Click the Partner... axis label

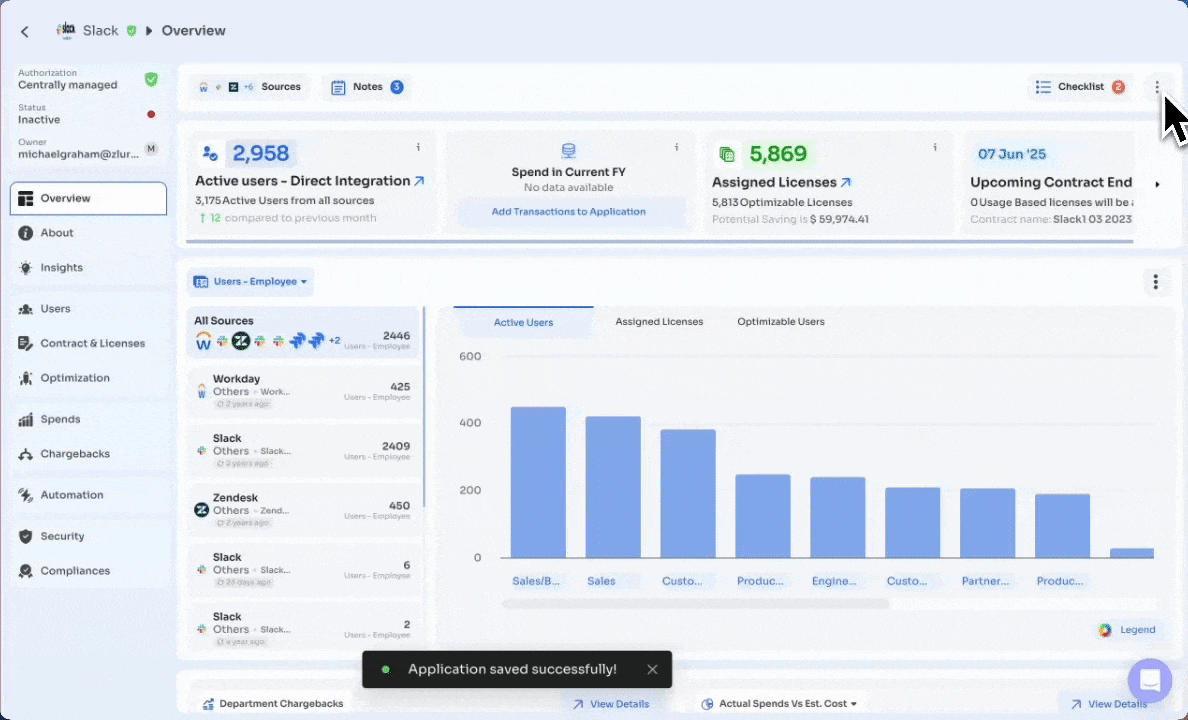tap(985, 581)
